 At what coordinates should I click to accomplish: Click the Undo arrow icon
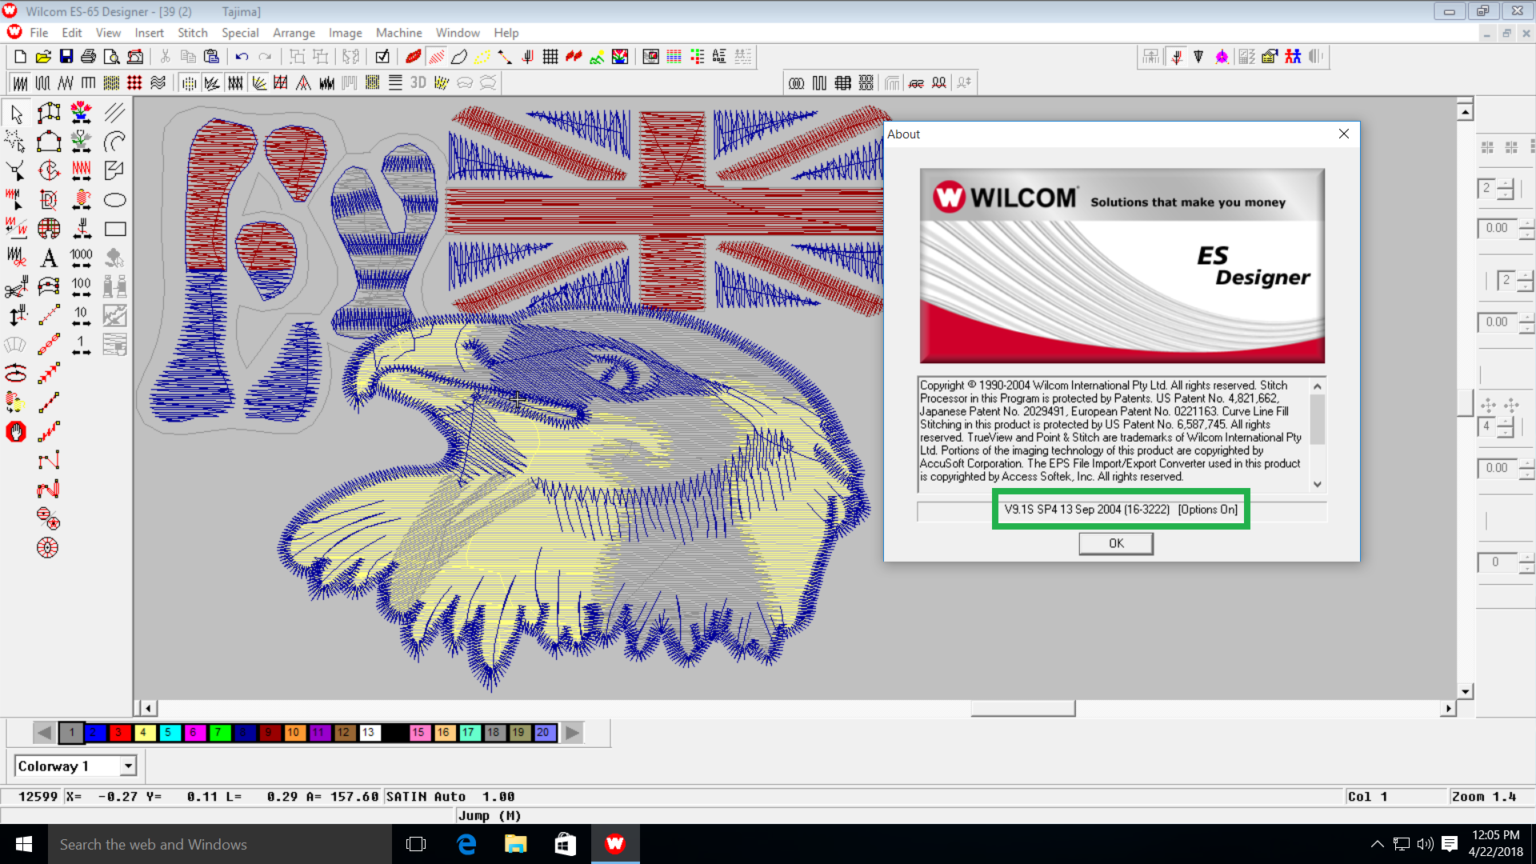pos(241,57)
